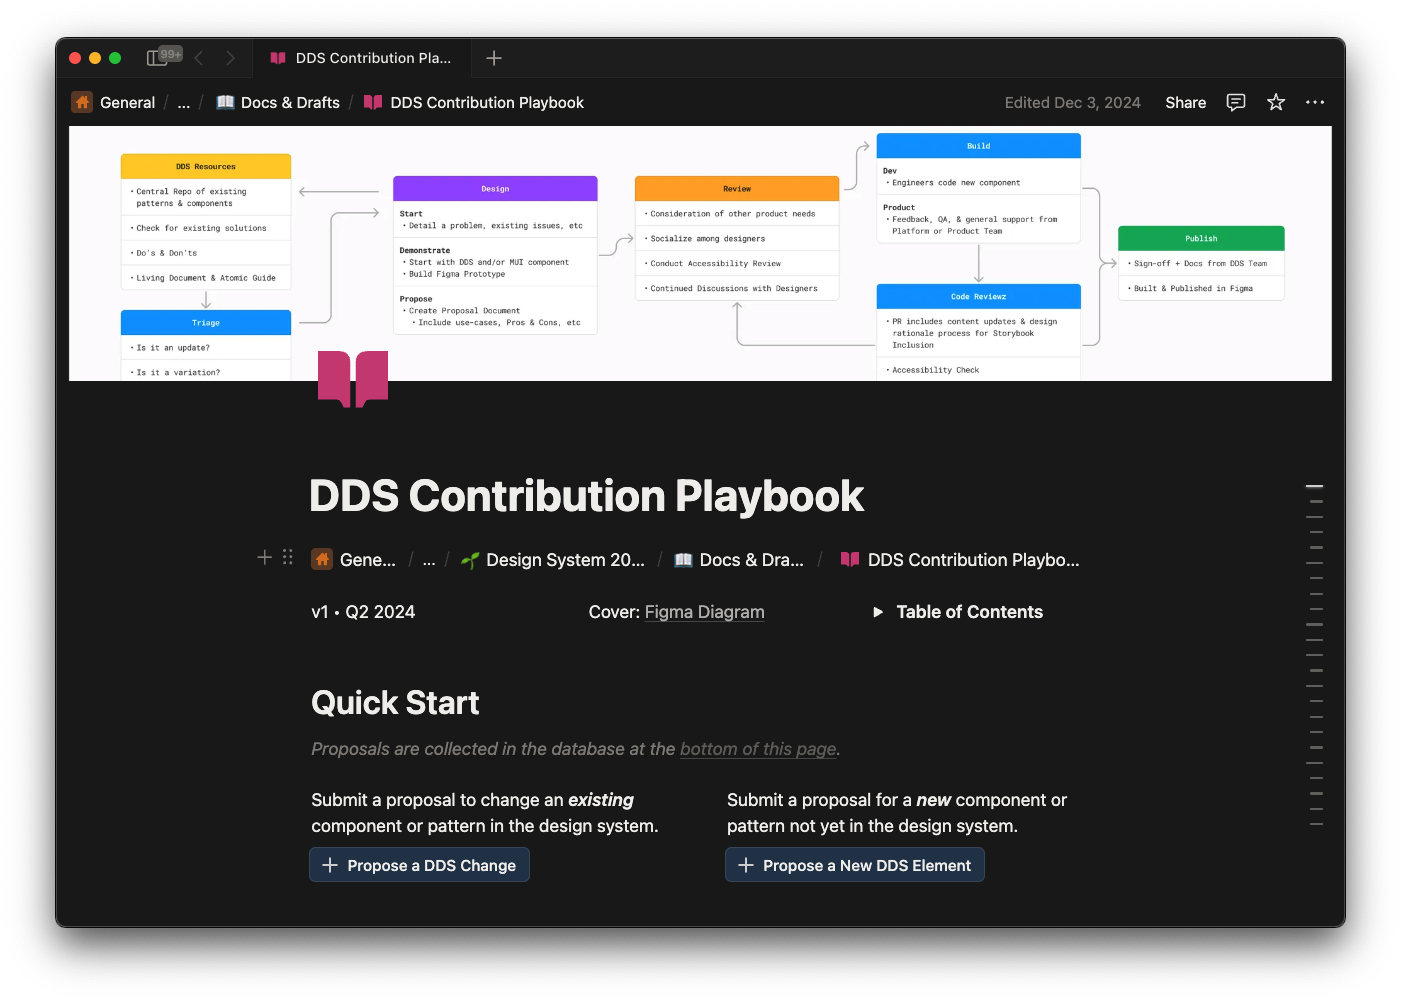Click the home icon next to General
The image size is (1401, 1001).
(x=81, y=102)
